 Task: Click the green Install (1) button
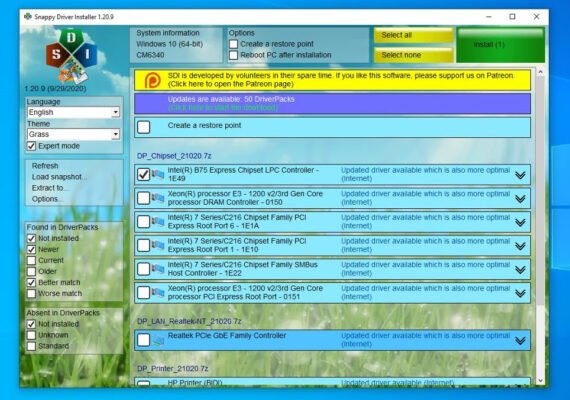point(501,45)
